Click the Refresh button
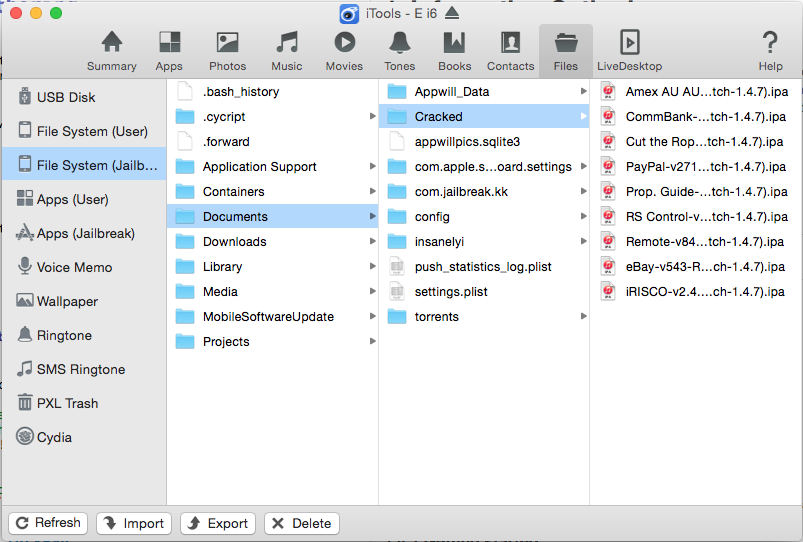803x542 pixels. (48, 523)
